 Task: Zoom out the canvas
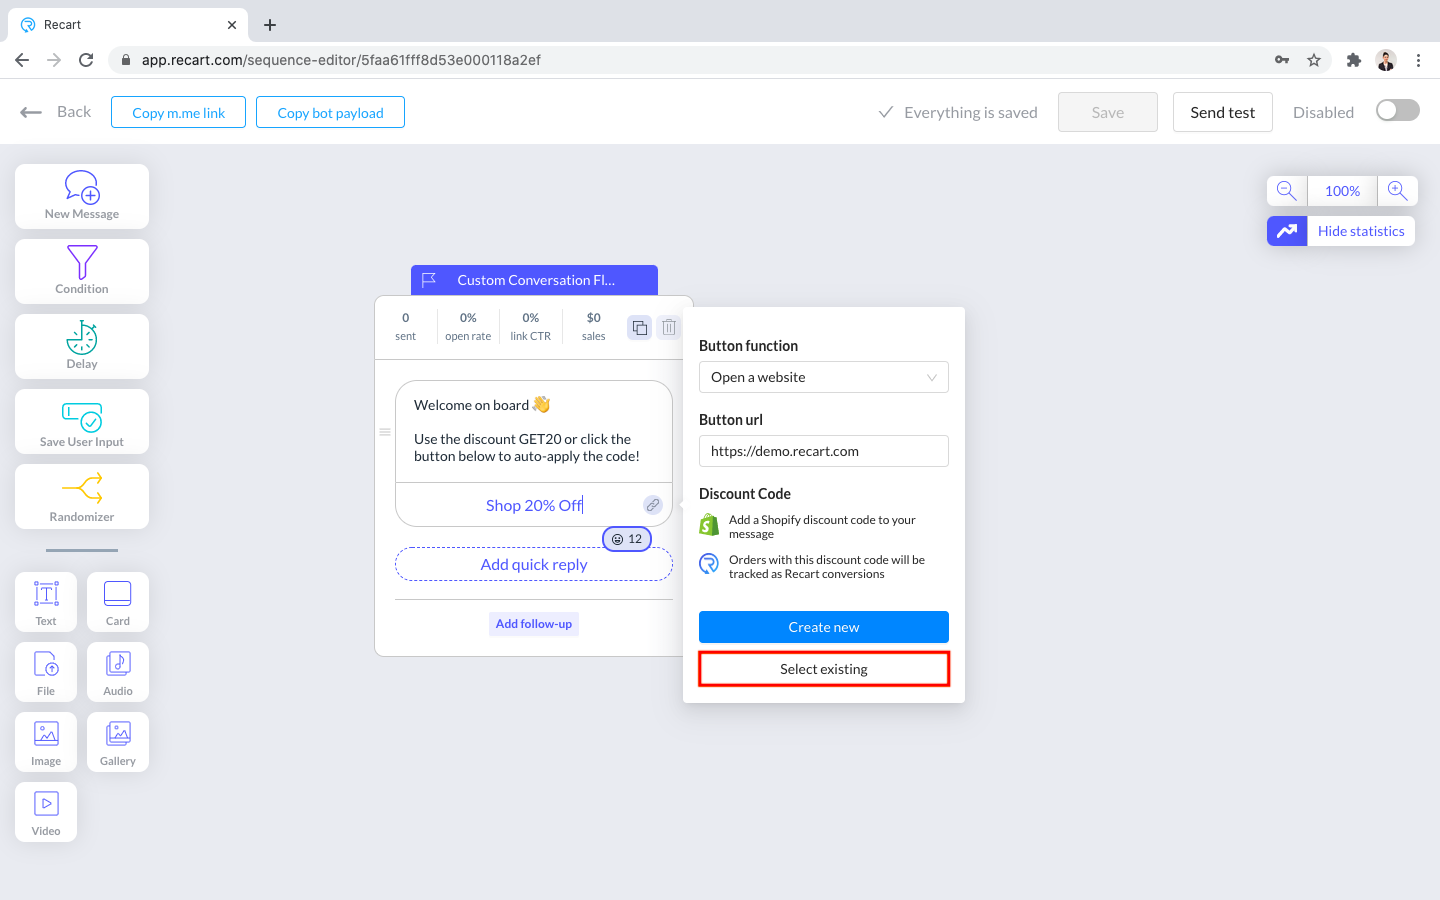point(1287,191)
